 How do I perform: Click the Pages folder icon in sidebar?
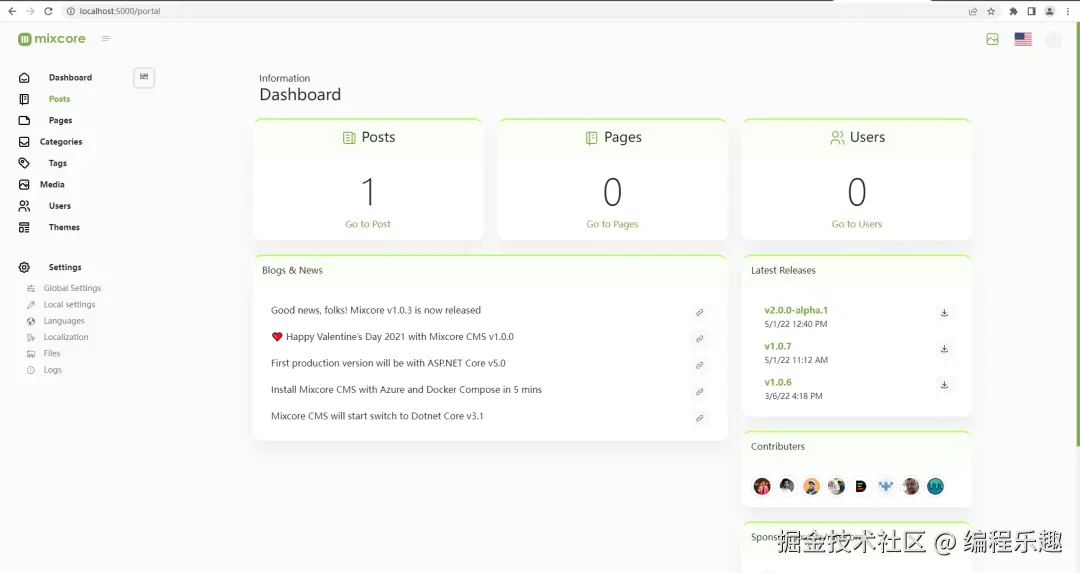coord(24,121)
